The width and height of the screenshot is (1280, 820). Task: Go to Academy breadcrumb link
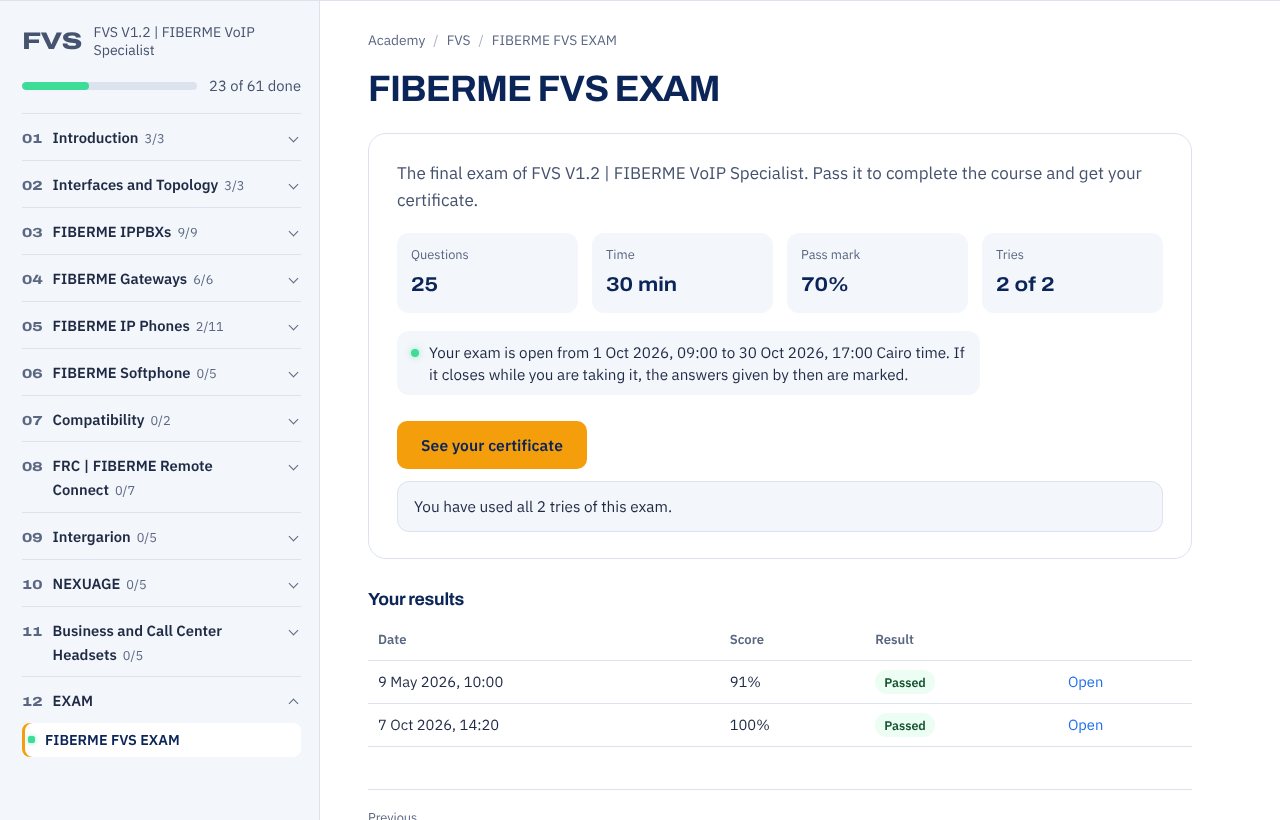[396, 41]
